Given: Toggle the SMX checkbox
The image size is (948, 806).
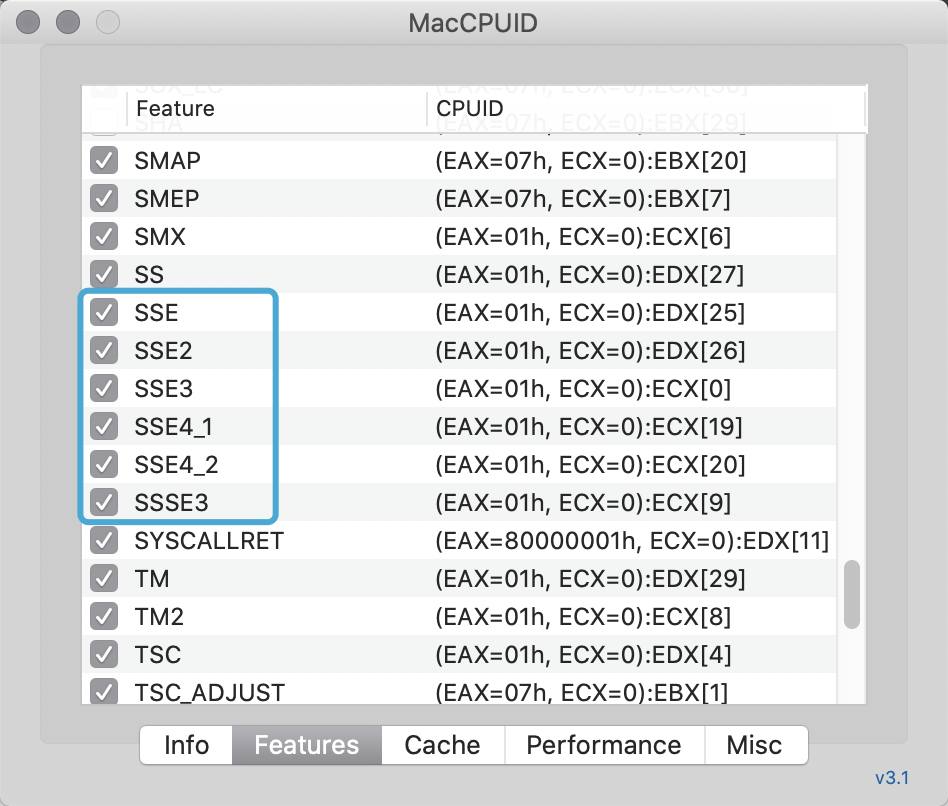Looking at the screenshot, I should pyautogui.click(x=104, y=237).
